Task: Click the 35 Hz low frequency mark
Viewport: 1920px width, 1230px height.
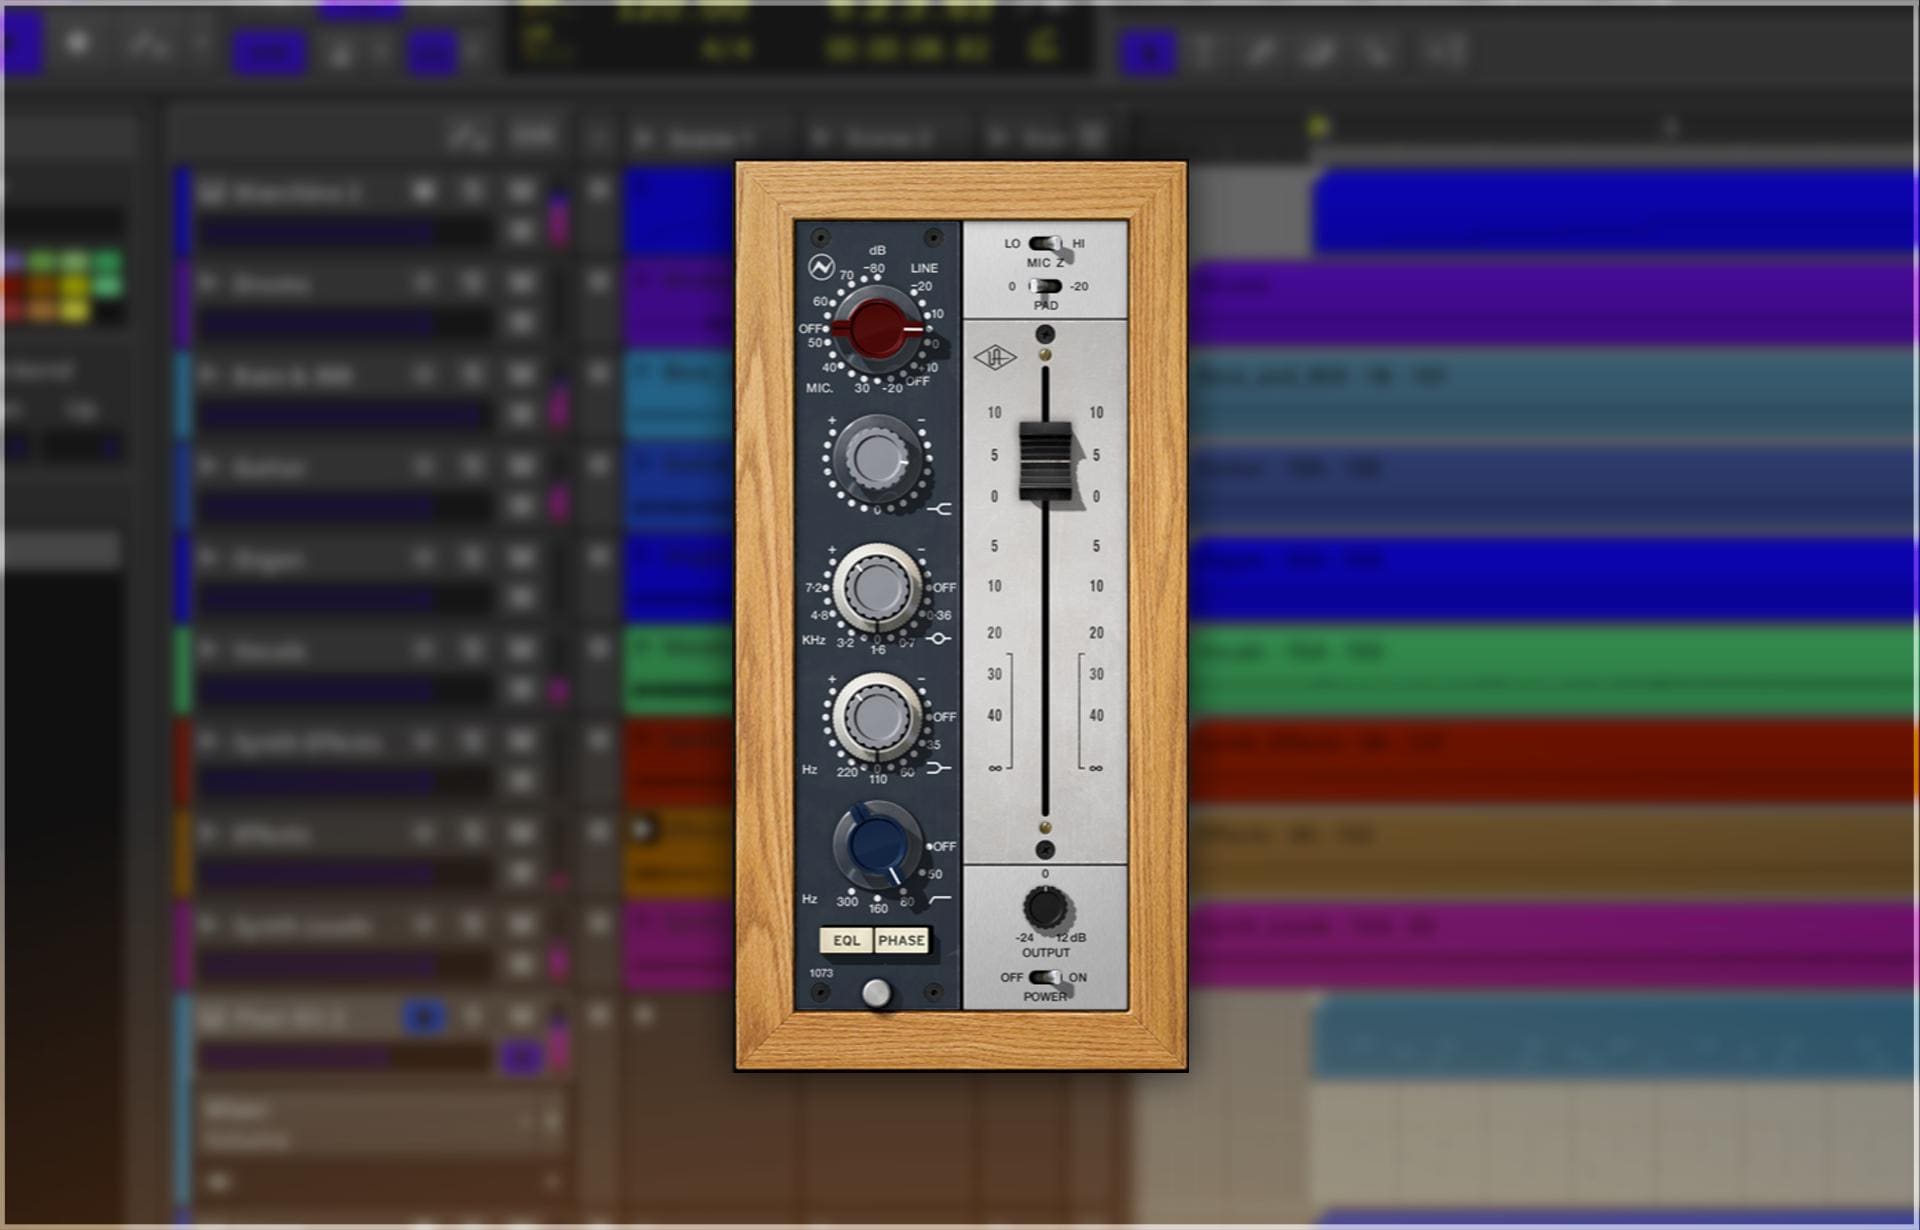Action: [933, 745]
